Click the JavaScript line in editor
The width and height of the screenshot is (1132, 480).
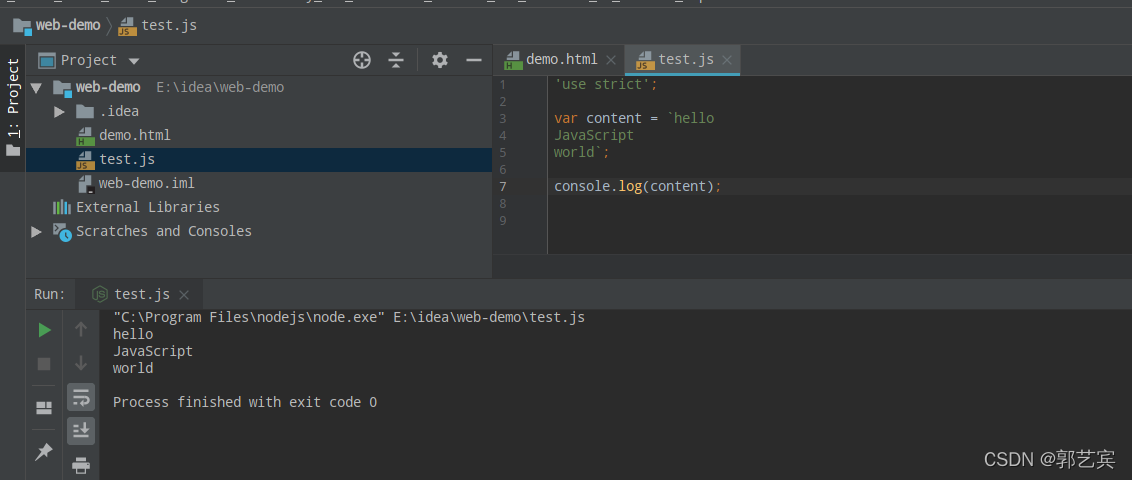(x=593, y=135)
